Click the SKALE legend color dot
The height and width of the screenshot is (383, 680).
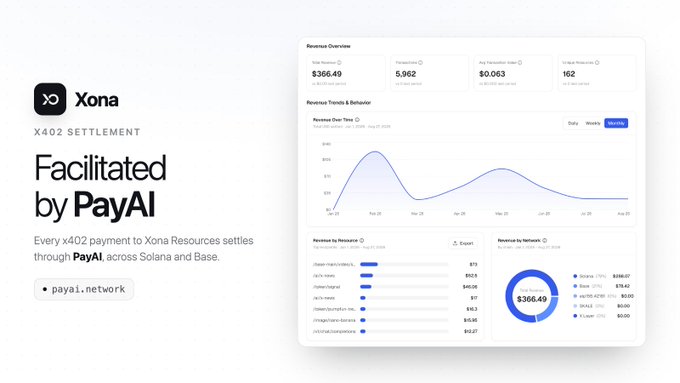[575, 306]
